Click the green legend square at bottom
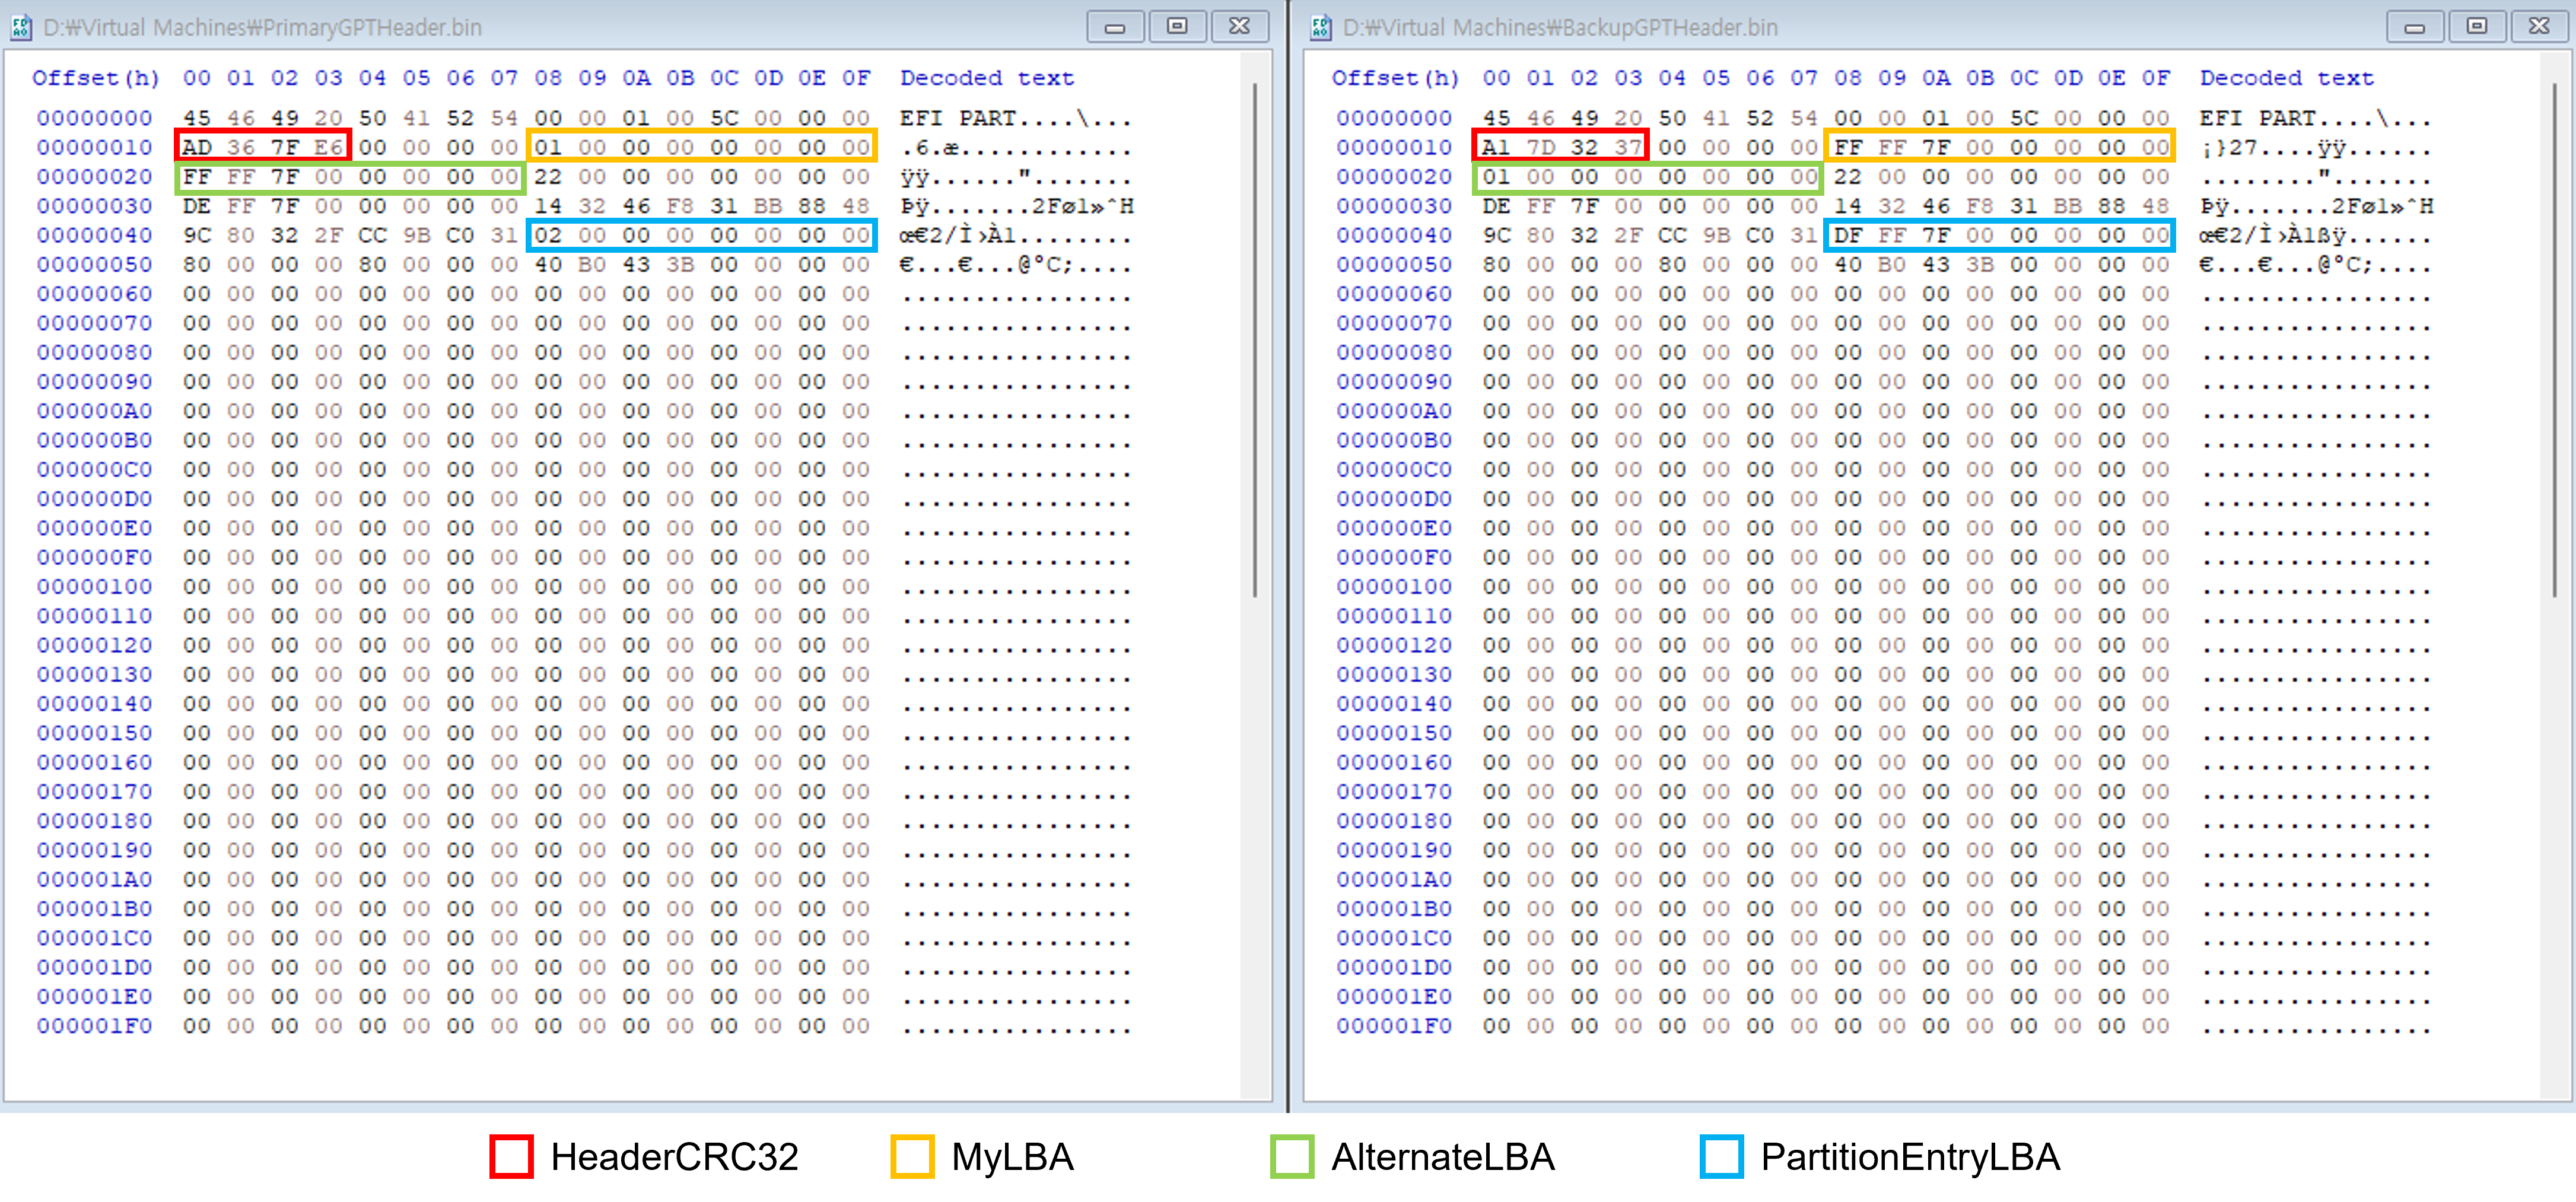 point(1291,1156)
